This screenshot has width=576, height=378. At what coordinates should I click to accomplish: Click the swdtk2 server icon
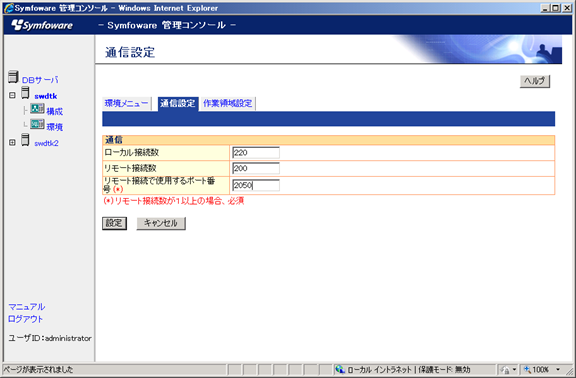(25, 140)
